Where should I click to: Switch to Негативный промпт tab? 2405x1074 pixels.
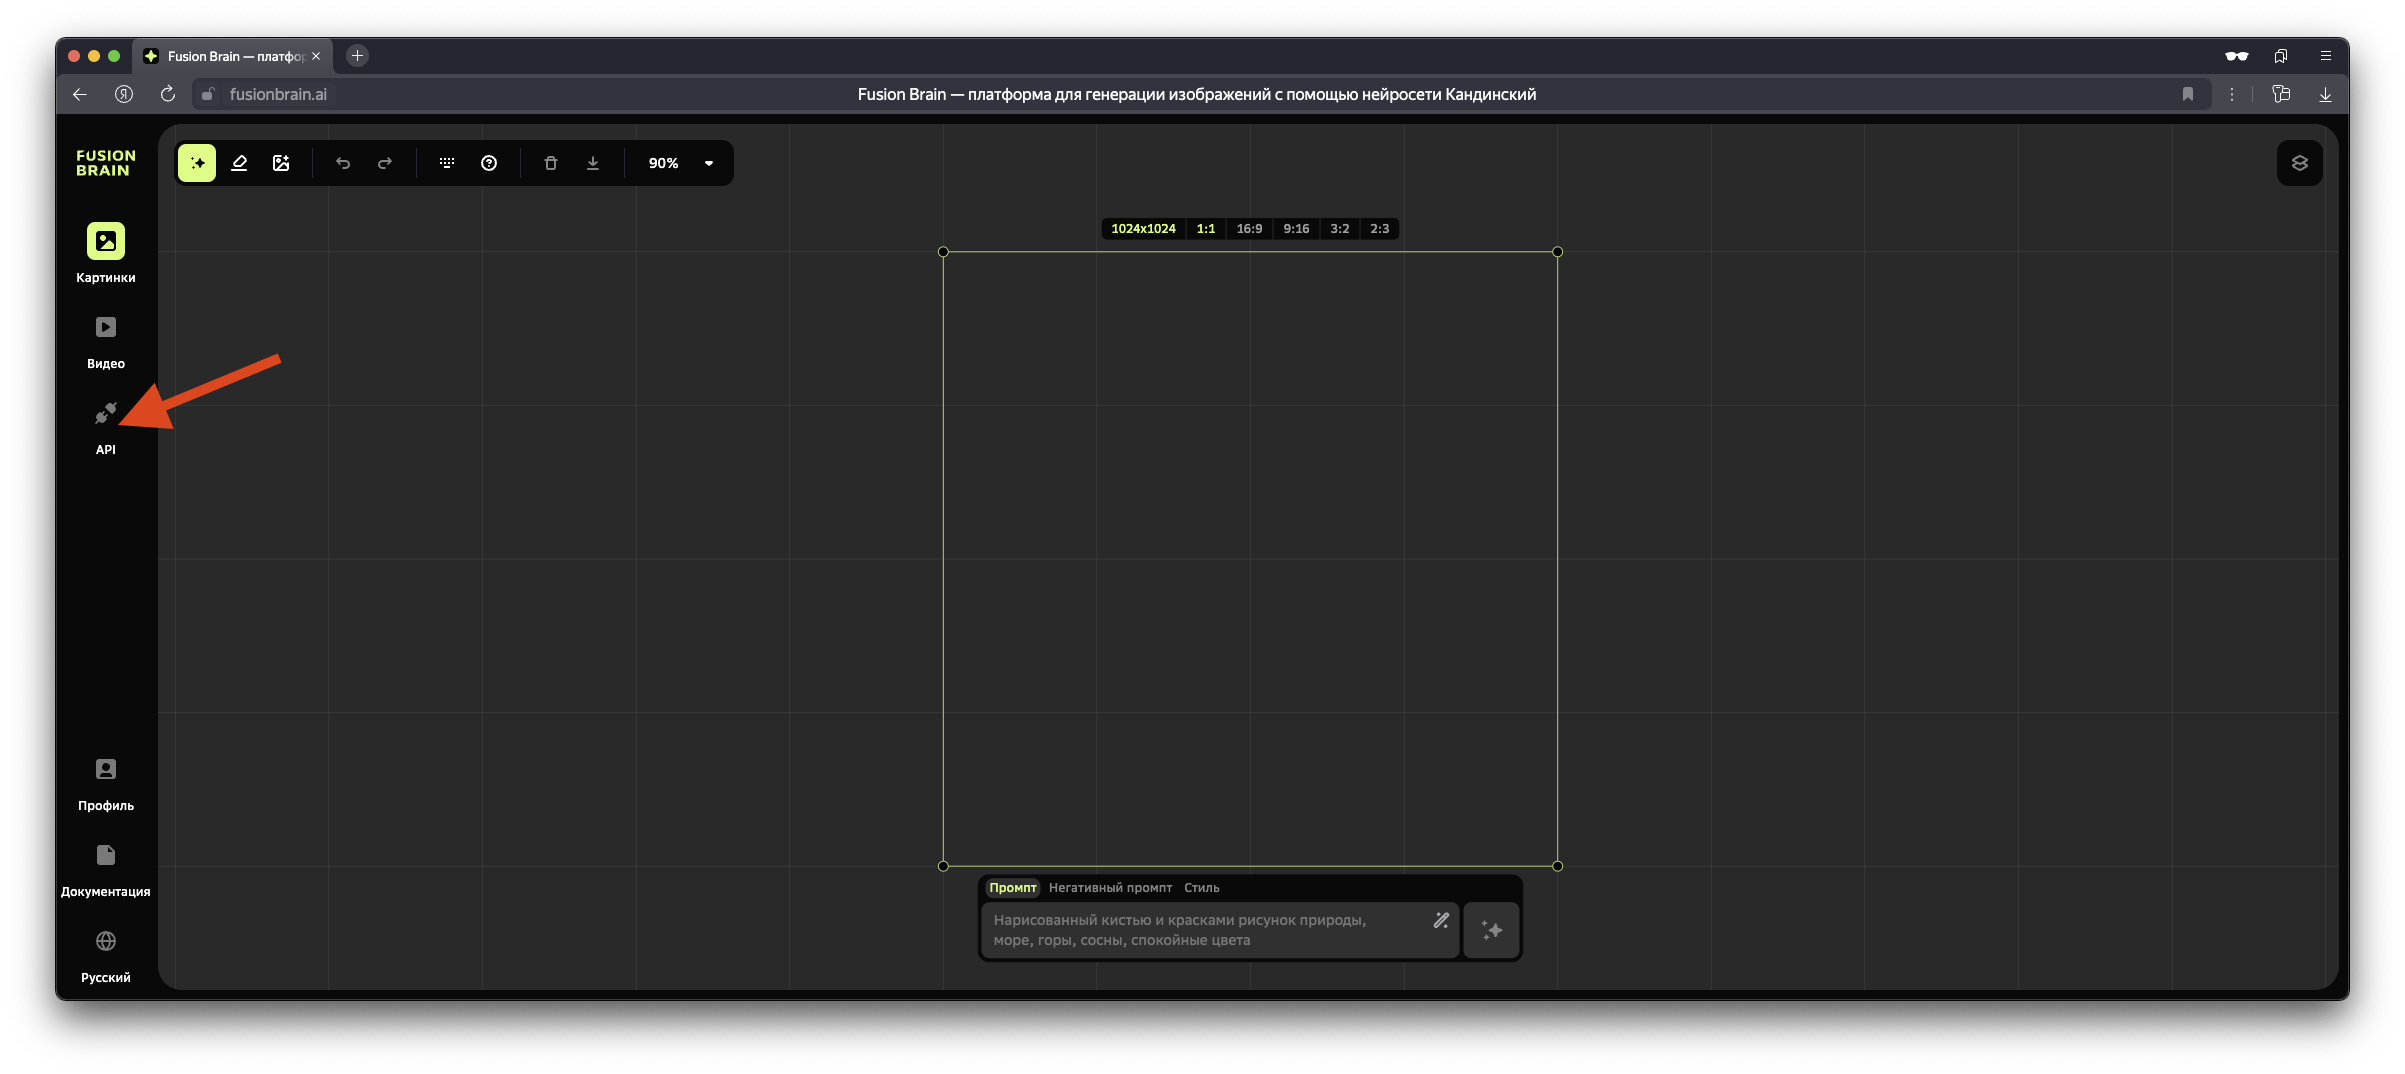pos(1110,888)
